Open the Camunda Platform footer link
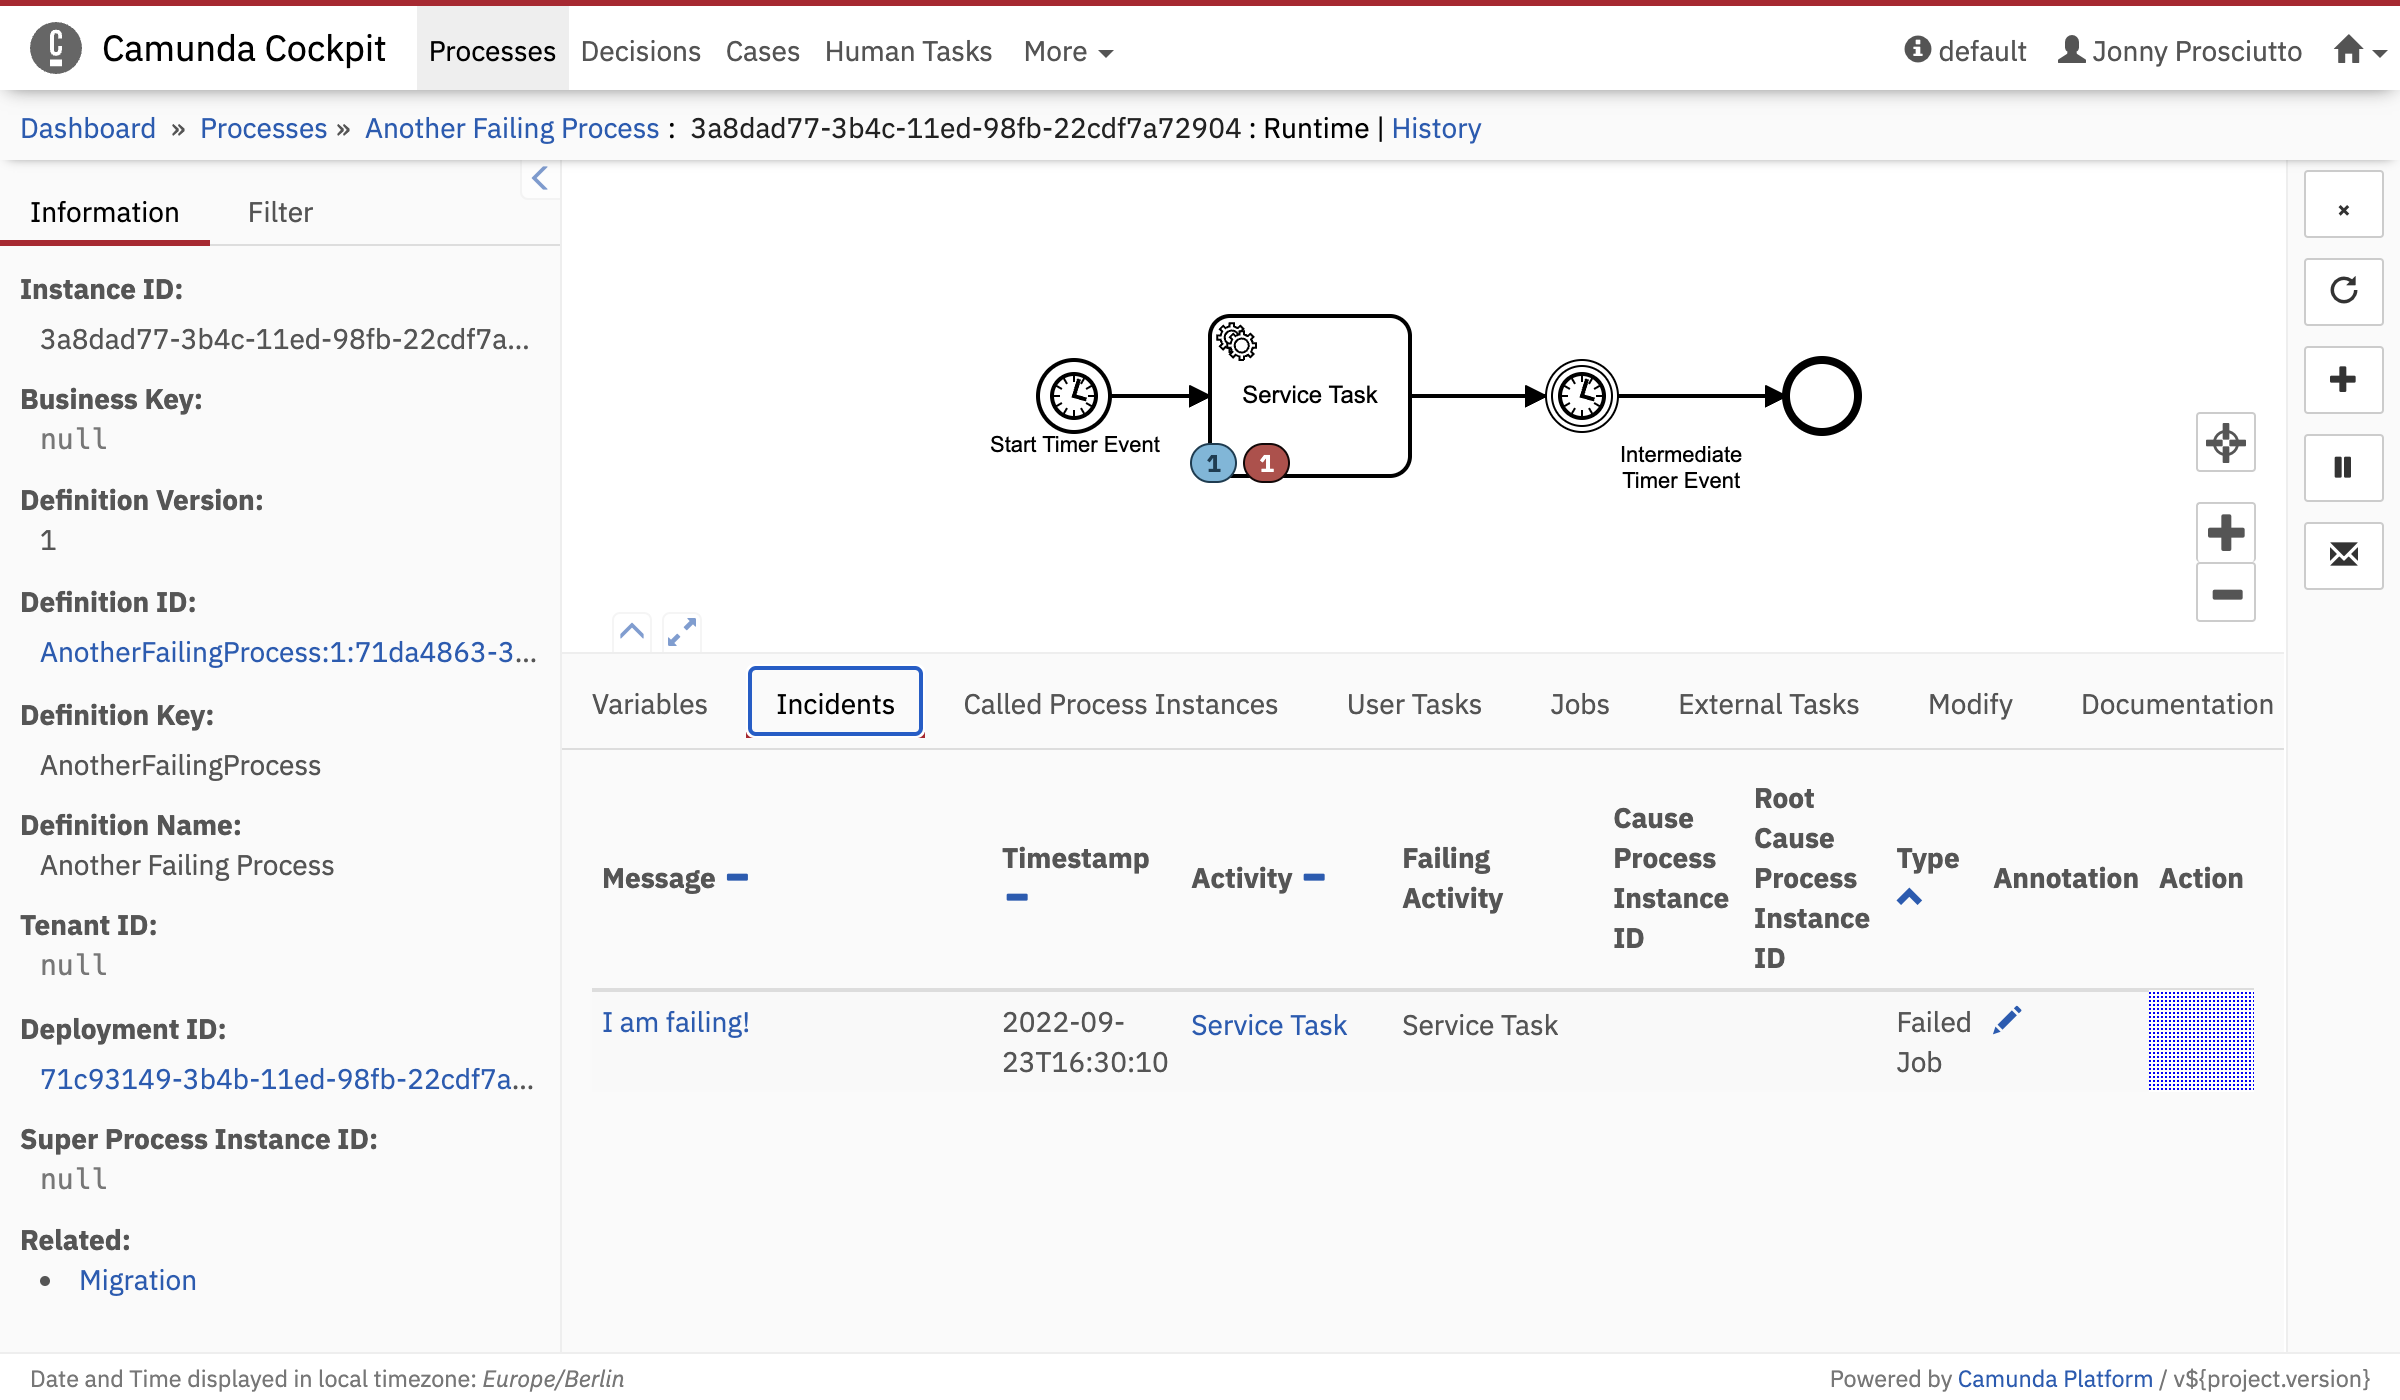The height and width of the screenshot is (1400, 2400). click(2055, 1378)
